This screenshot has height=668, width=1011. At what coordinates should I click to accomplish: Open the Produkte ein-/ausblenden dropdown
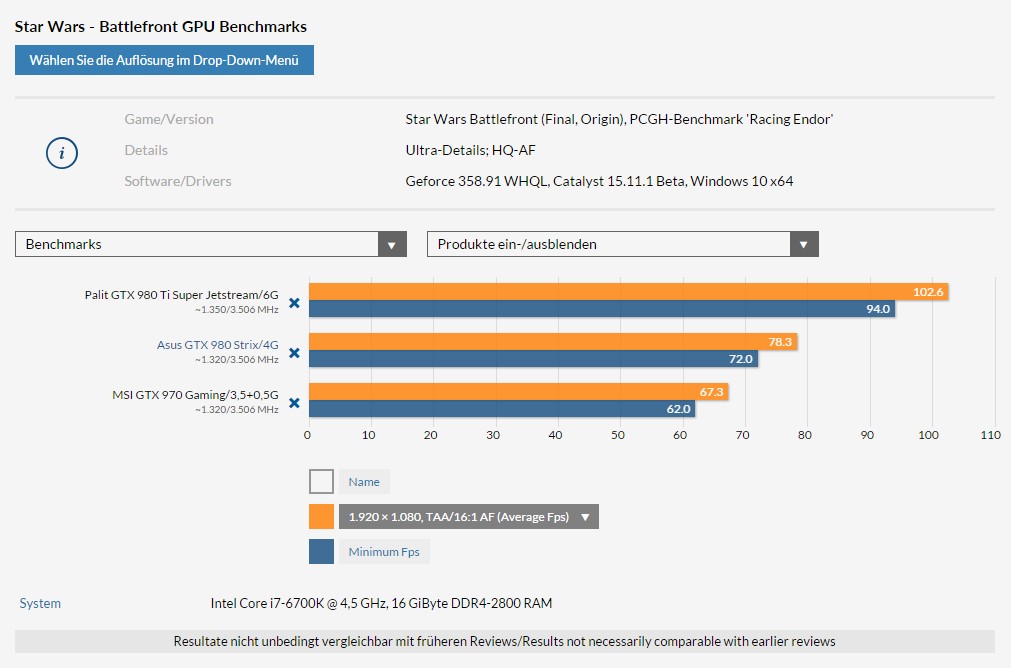pos(623,244)
